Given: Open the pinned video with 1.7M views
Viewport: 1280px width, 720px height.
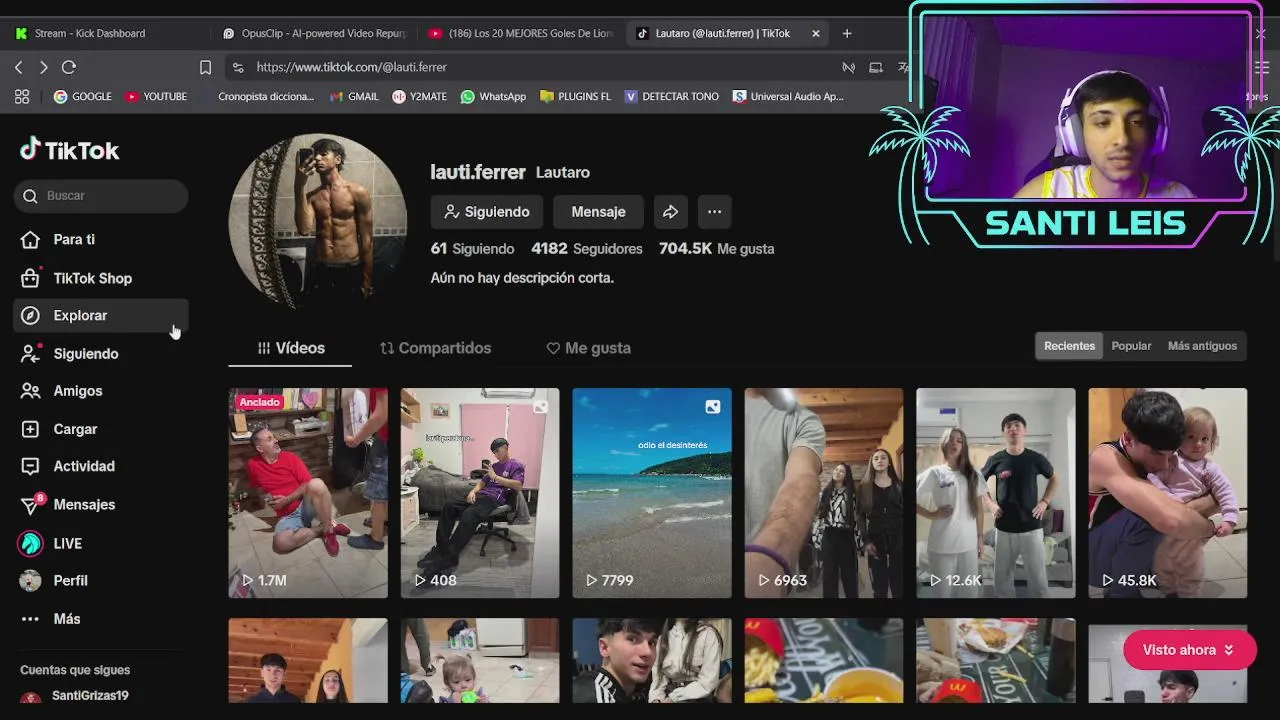Looking at the screenshot, I should click(x=308, y=493).
